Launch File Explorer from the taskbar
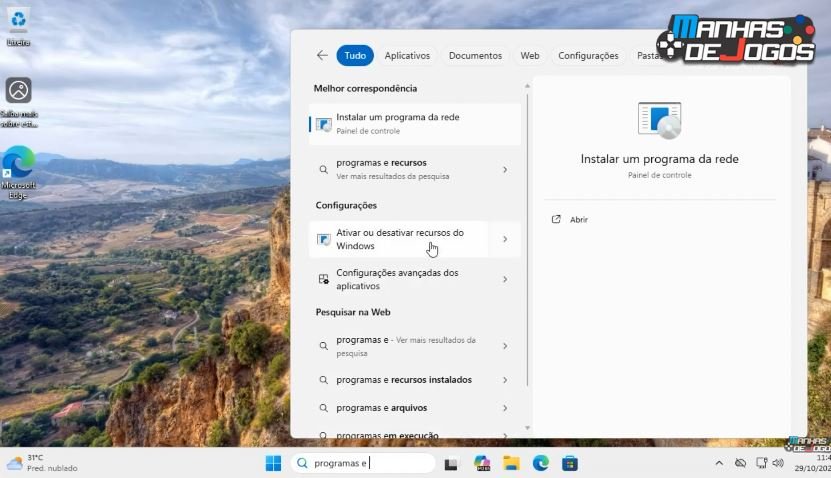831x478 pixels. click(511, 463)
